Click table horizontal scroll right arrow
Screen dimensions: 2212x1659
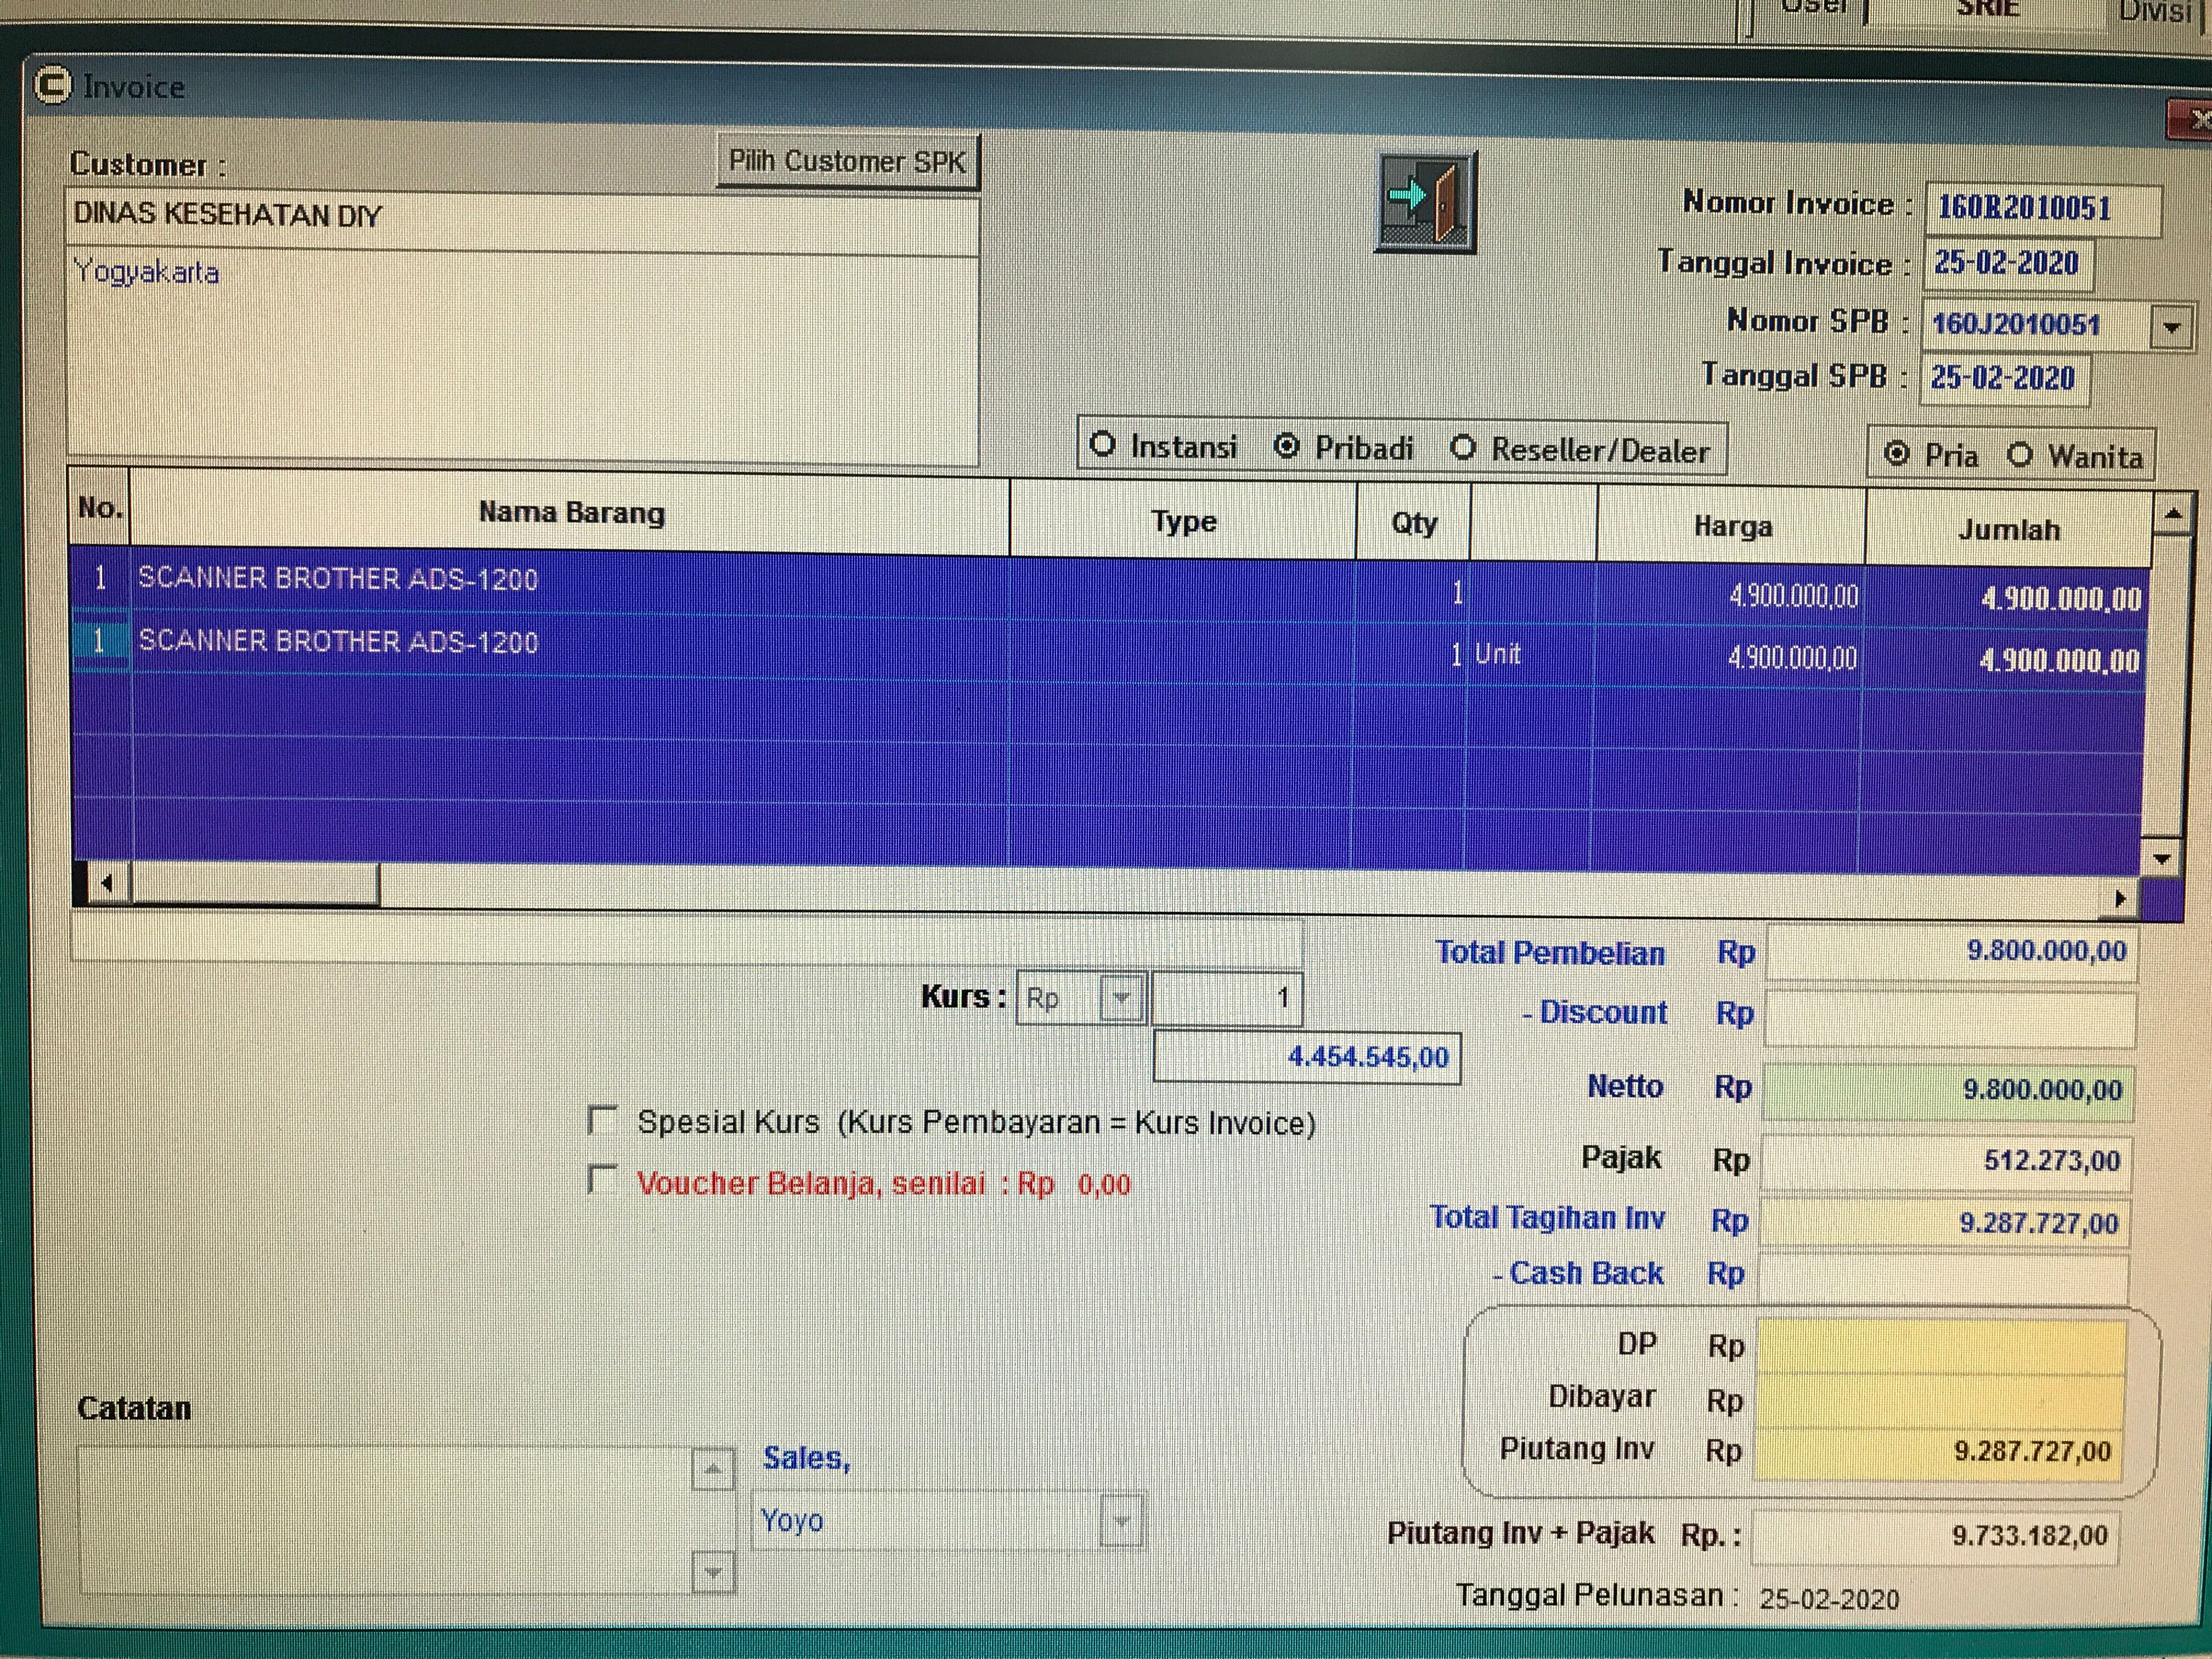2119,898
